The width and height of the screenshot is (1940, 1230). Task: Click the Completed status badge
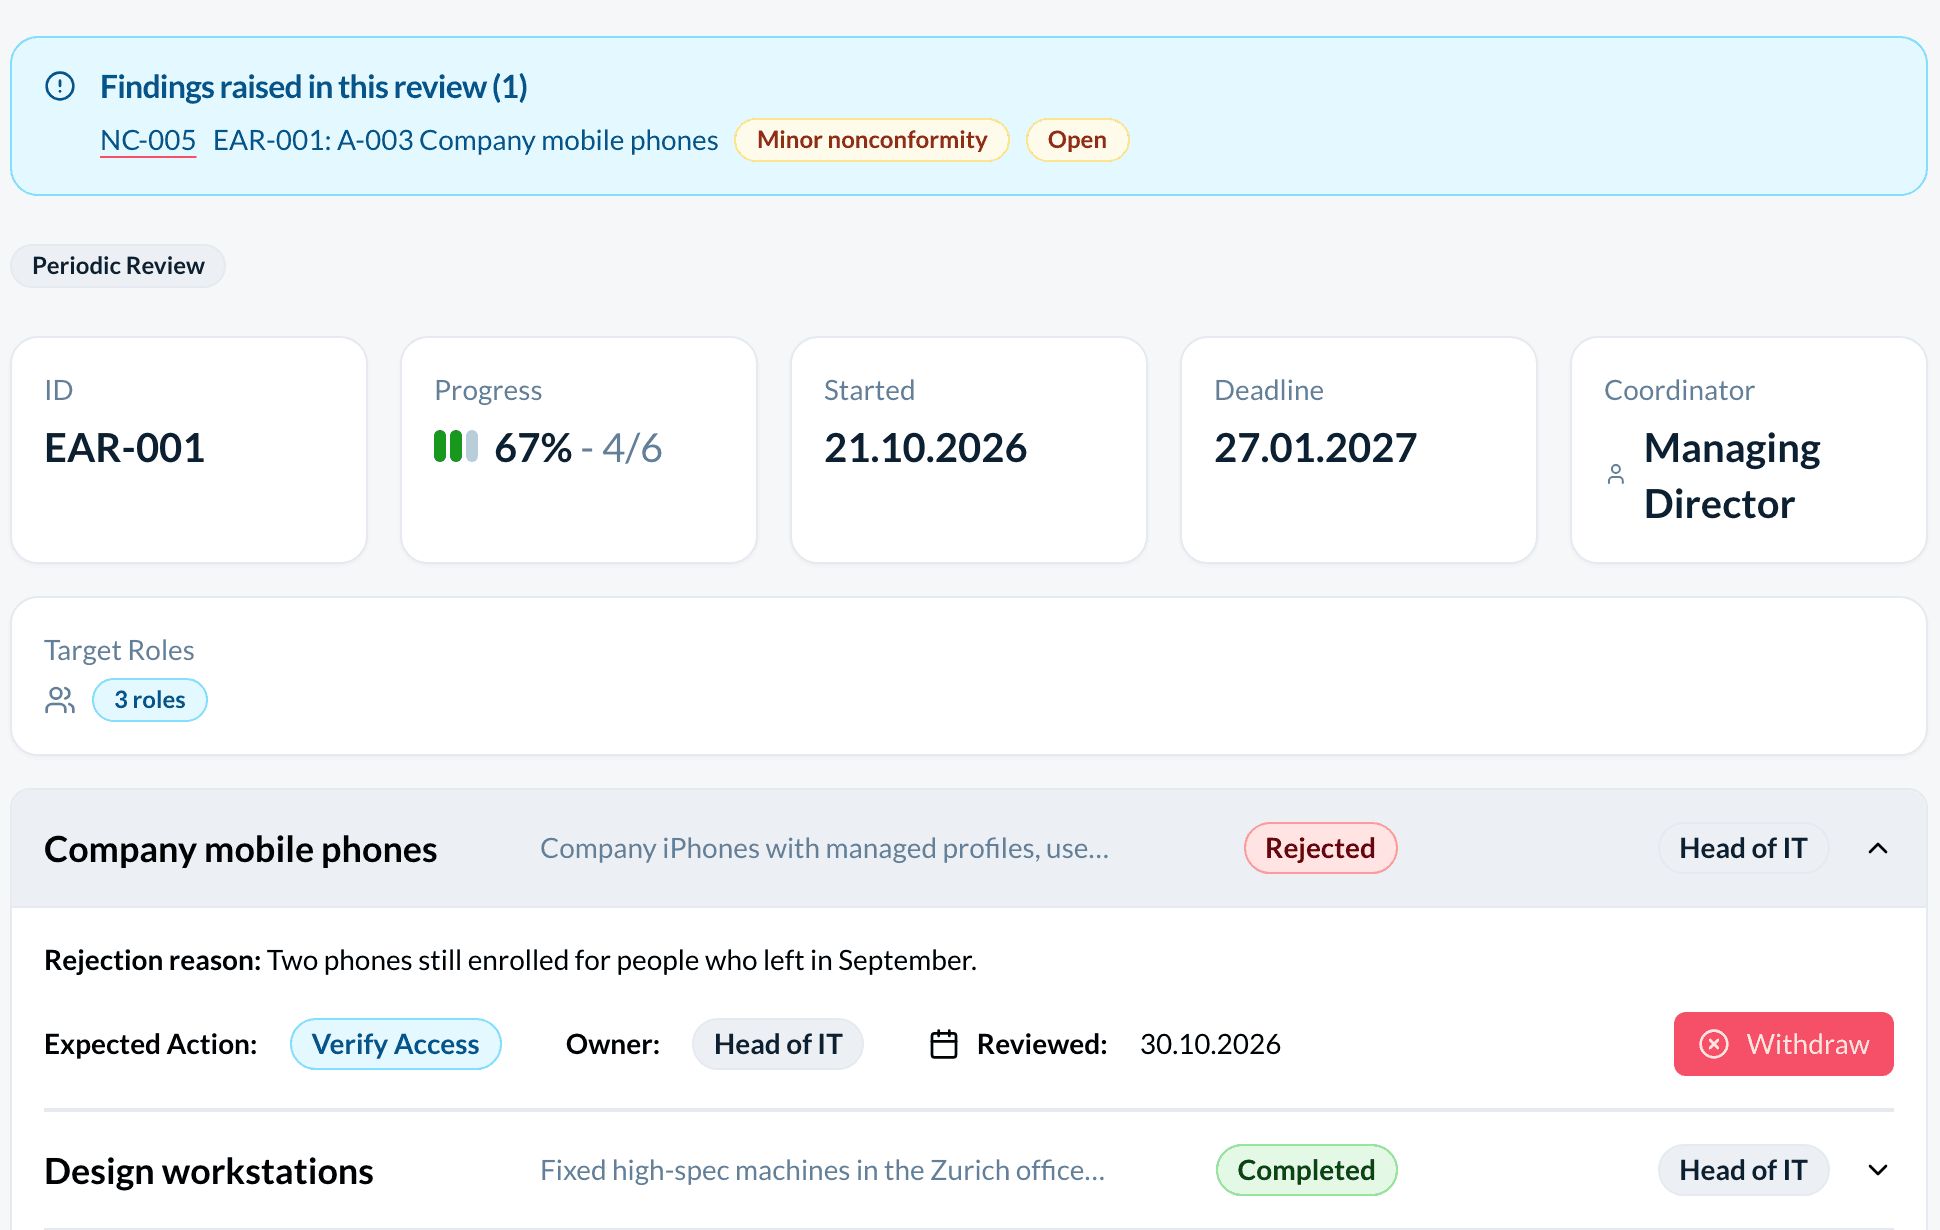[1306, 1170]
